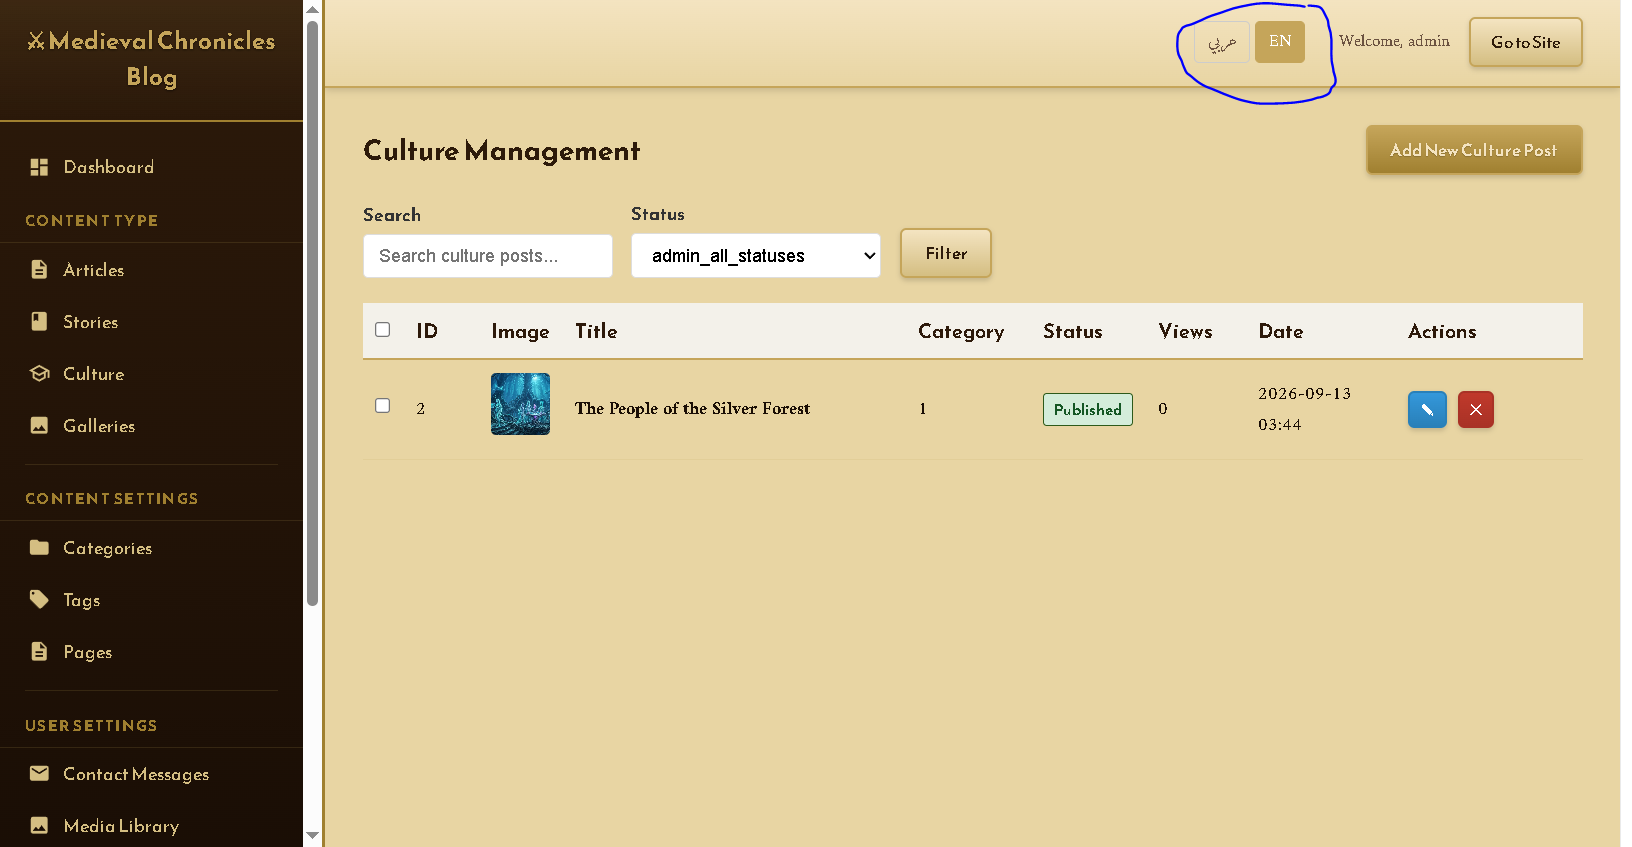The image size is (1632, 847).
Task: Click the red delete X icon
Action: [x=1475, y=410]
